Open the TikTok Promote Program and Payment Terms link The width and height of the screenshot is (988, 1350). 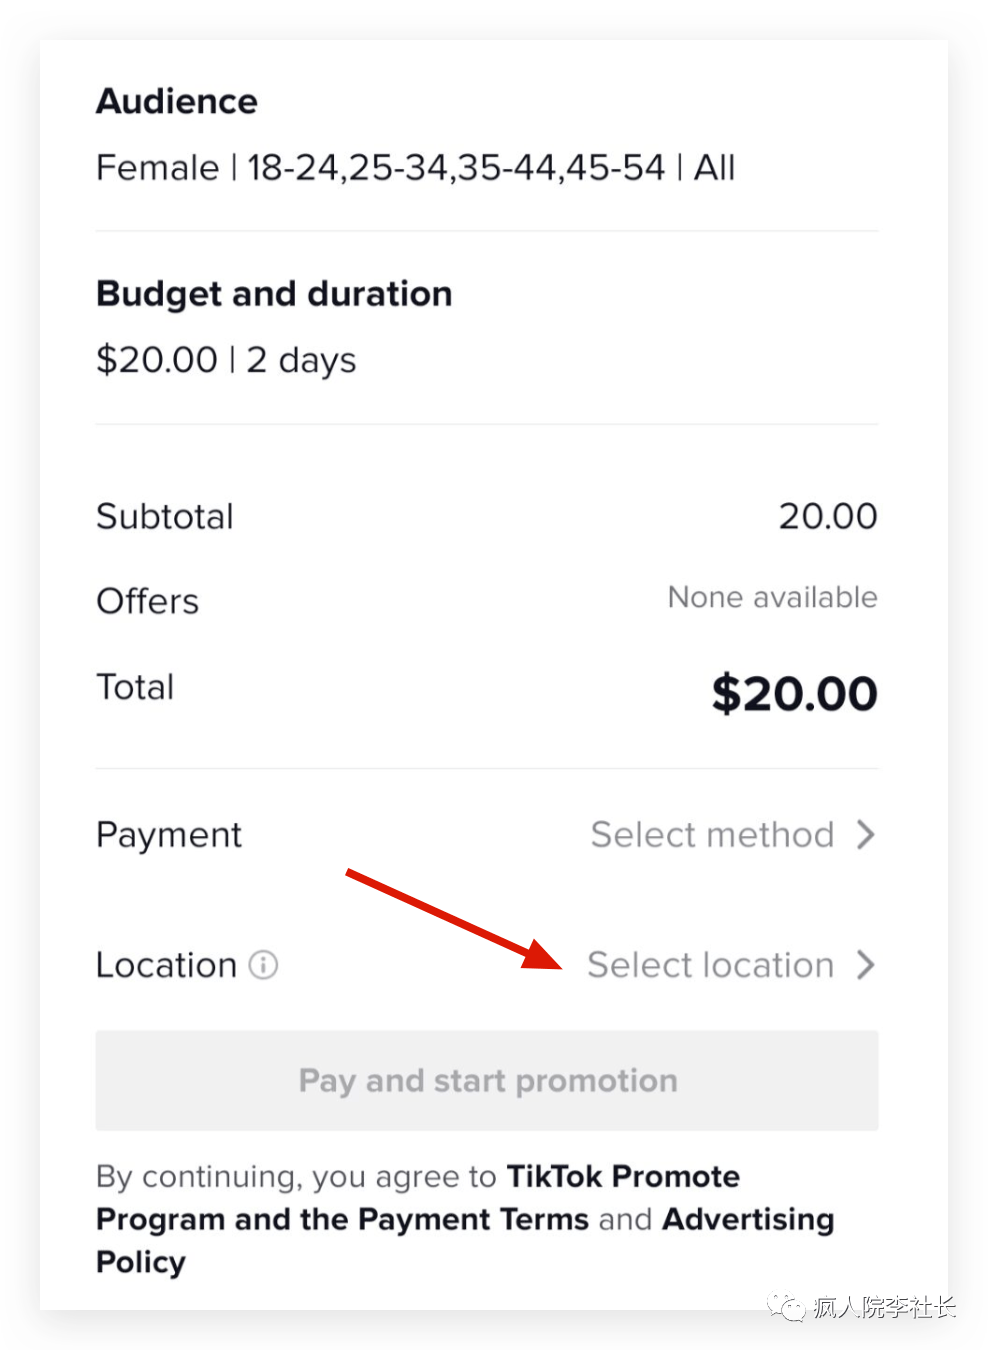pos(418,1198)
